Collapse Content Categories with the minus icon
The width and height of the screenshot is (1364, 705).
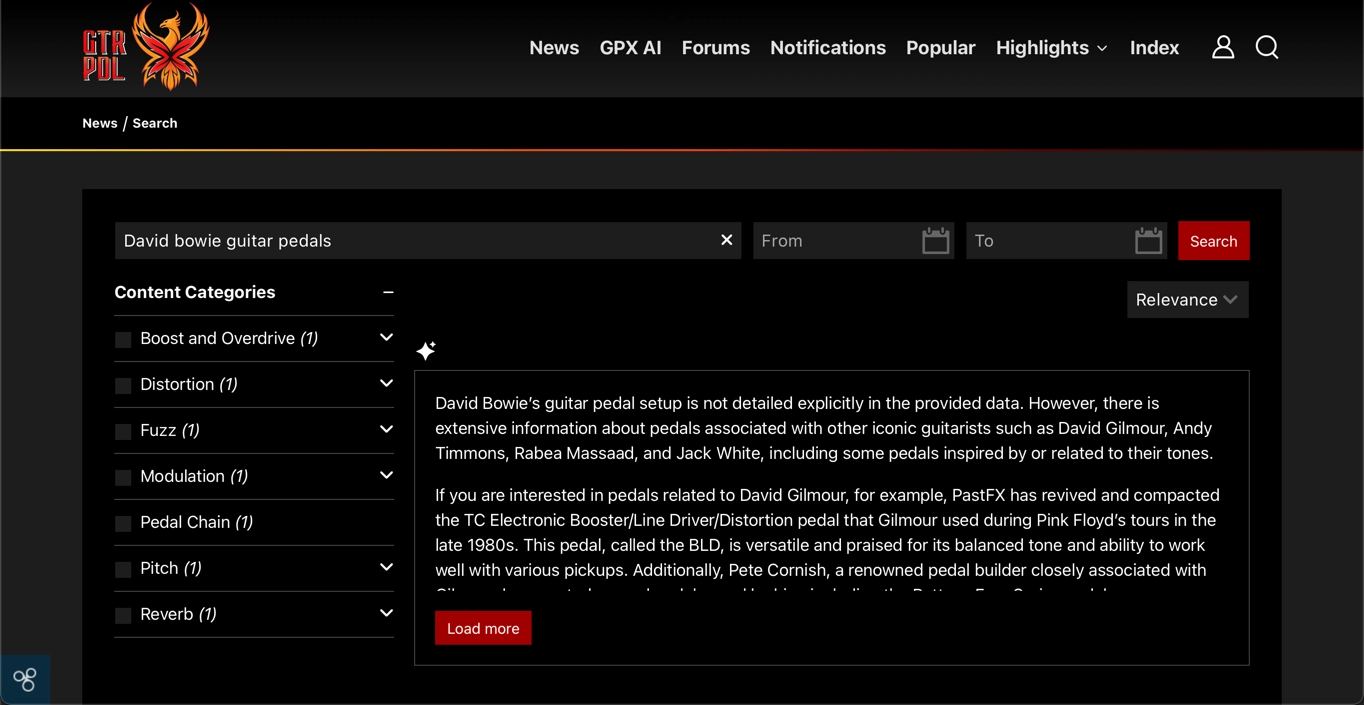pyautogui.click(x=388, y=292)
